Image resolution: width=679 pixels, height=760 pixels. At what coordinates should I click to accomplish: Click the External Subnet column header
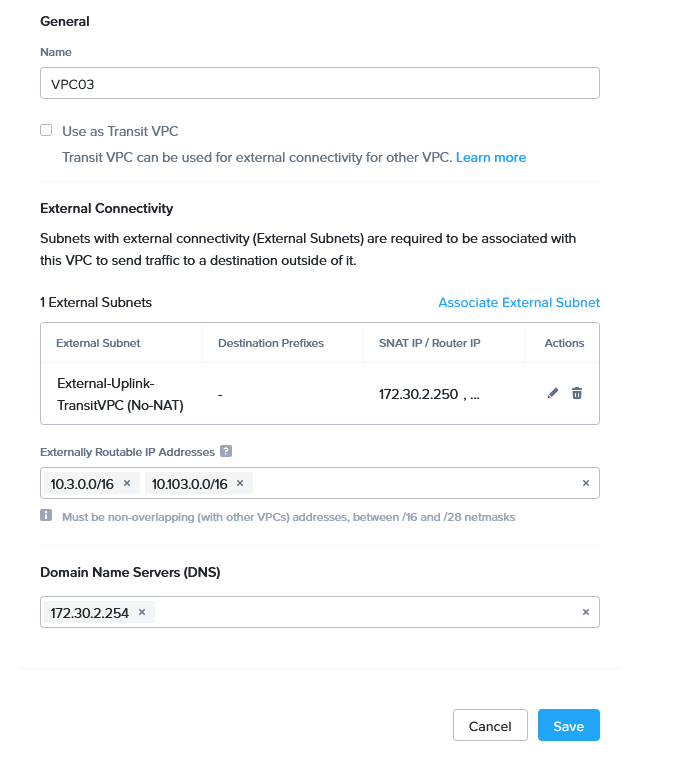pyautogui.click(x=98, y=343)
